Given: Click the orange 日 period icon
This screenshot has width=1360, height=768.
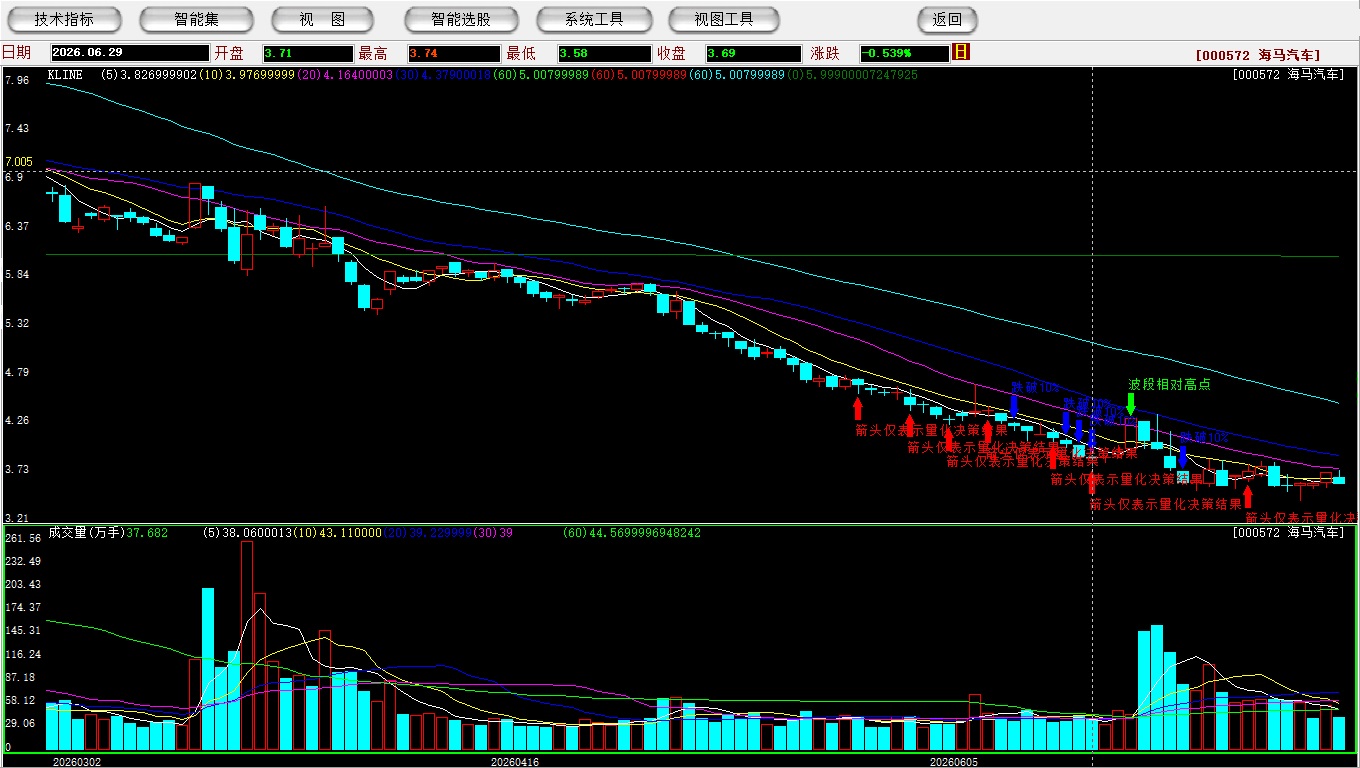Looking at the screenshot, I should pos(961,52).
